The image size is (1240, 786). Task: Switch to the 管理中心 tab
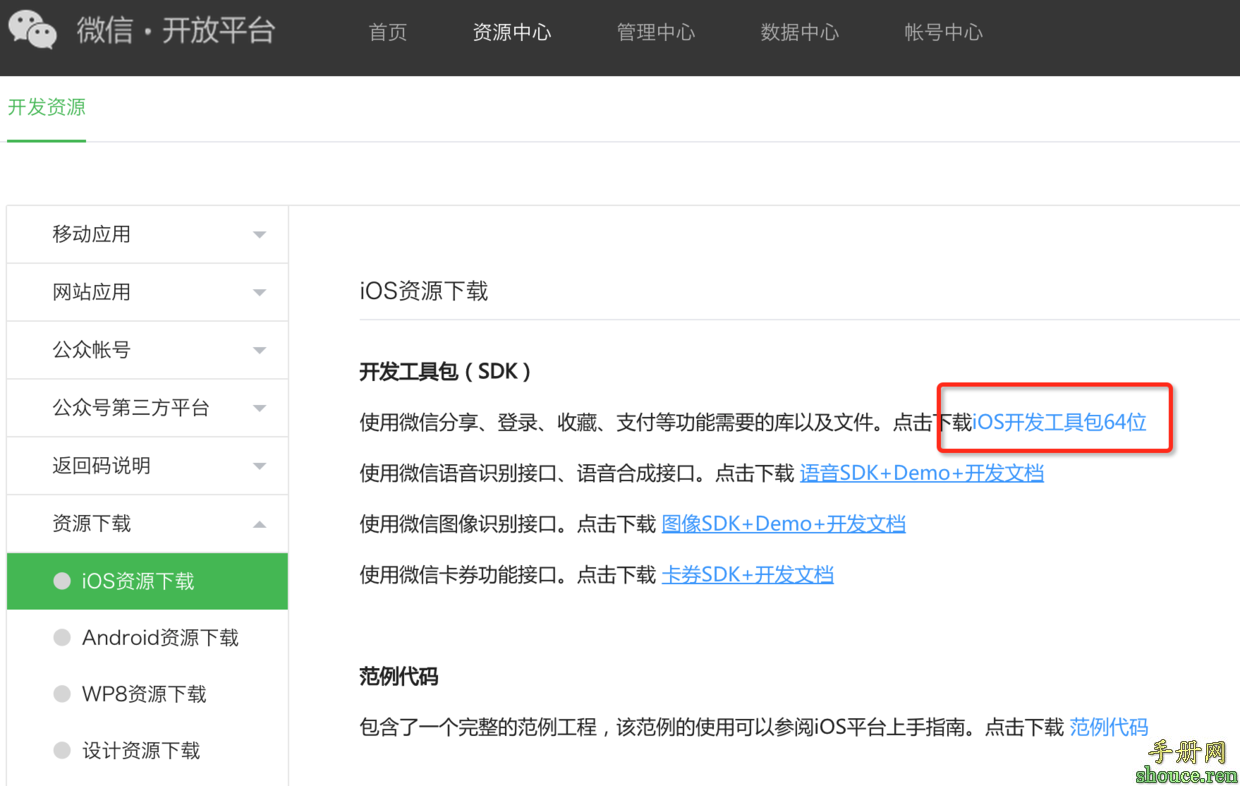[x=656, y=32]
